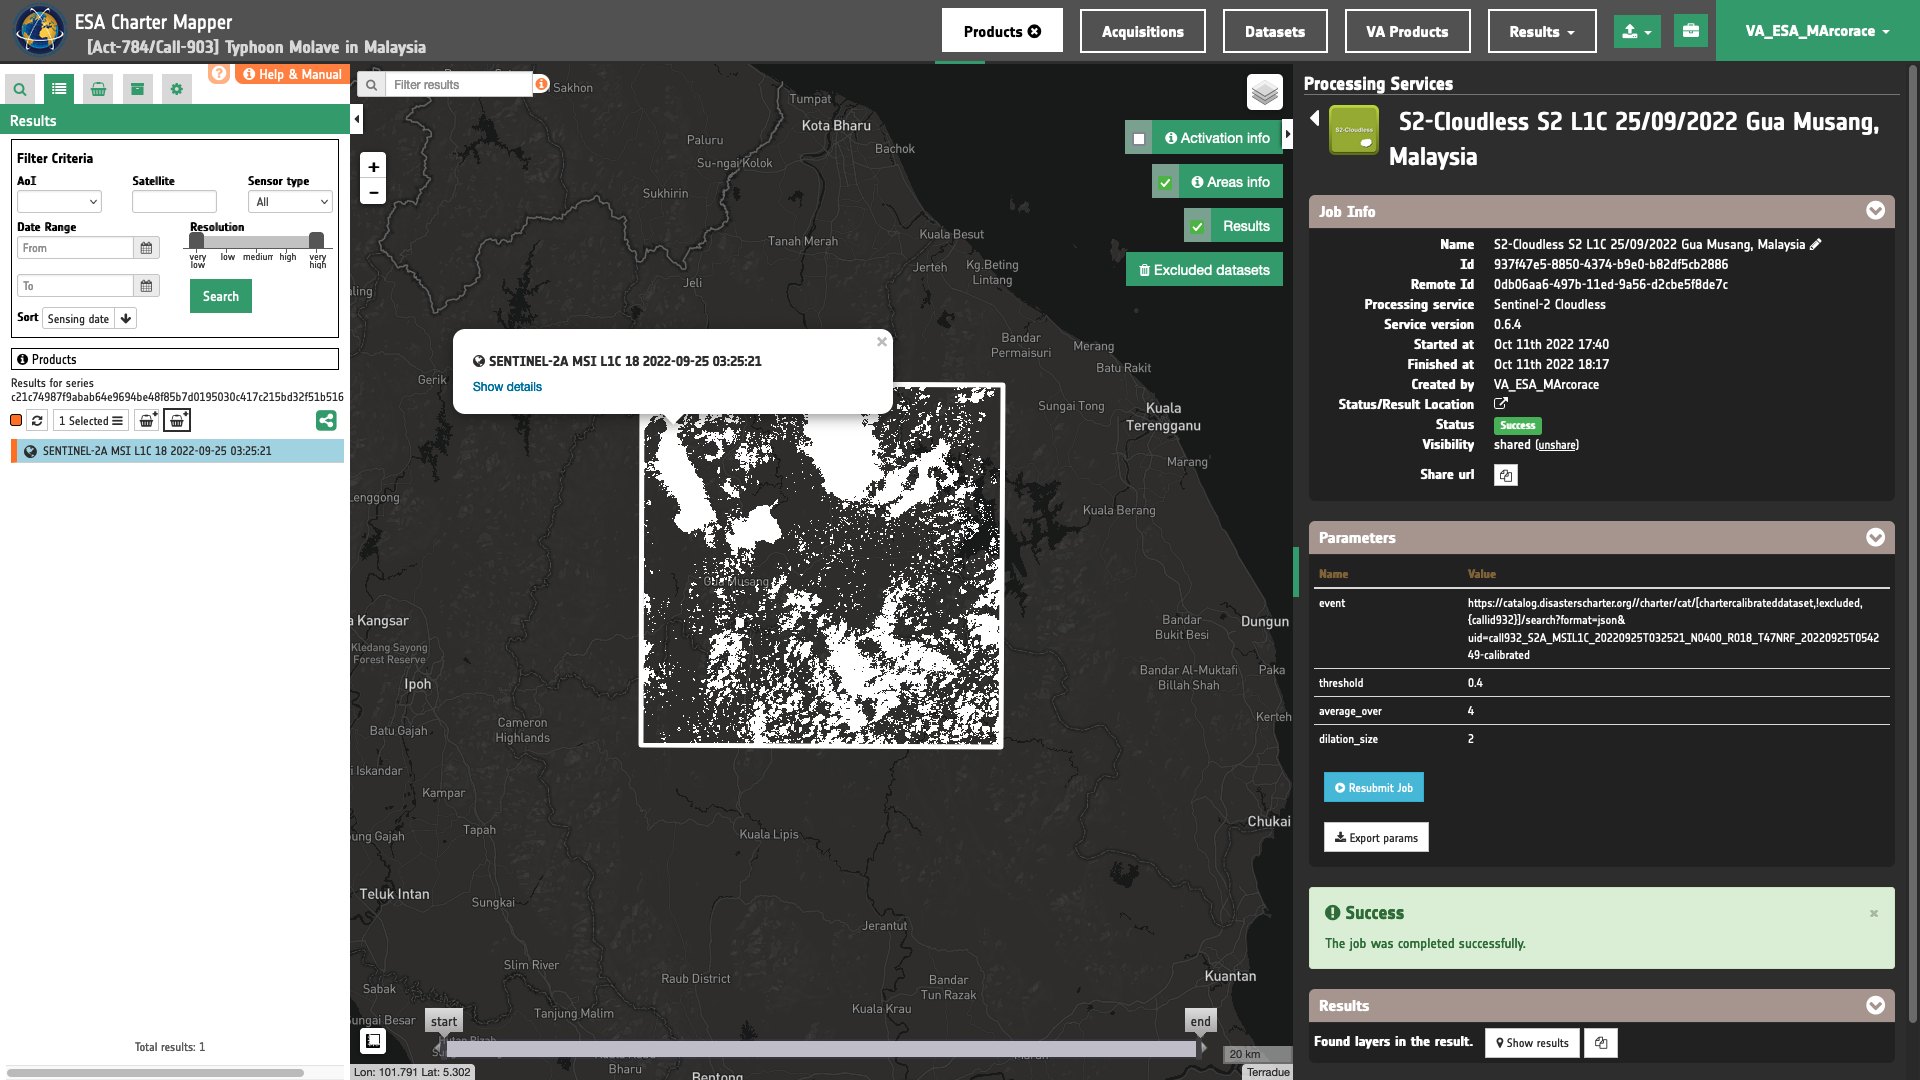The image size is (1920, 1080).
Task: Click the Search button in Filter Criteria
Action: click(221, 296)
